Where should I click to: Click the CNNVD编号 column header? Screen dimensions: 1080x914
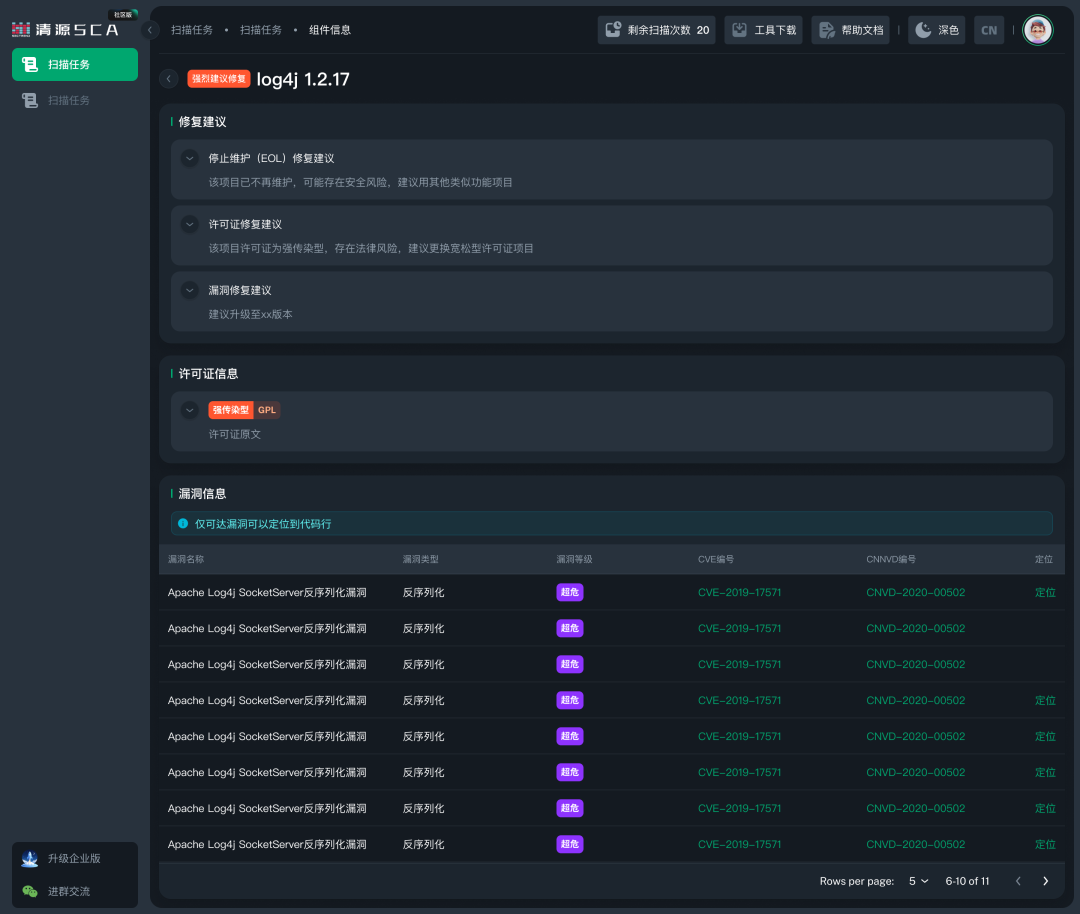point(891,559)
